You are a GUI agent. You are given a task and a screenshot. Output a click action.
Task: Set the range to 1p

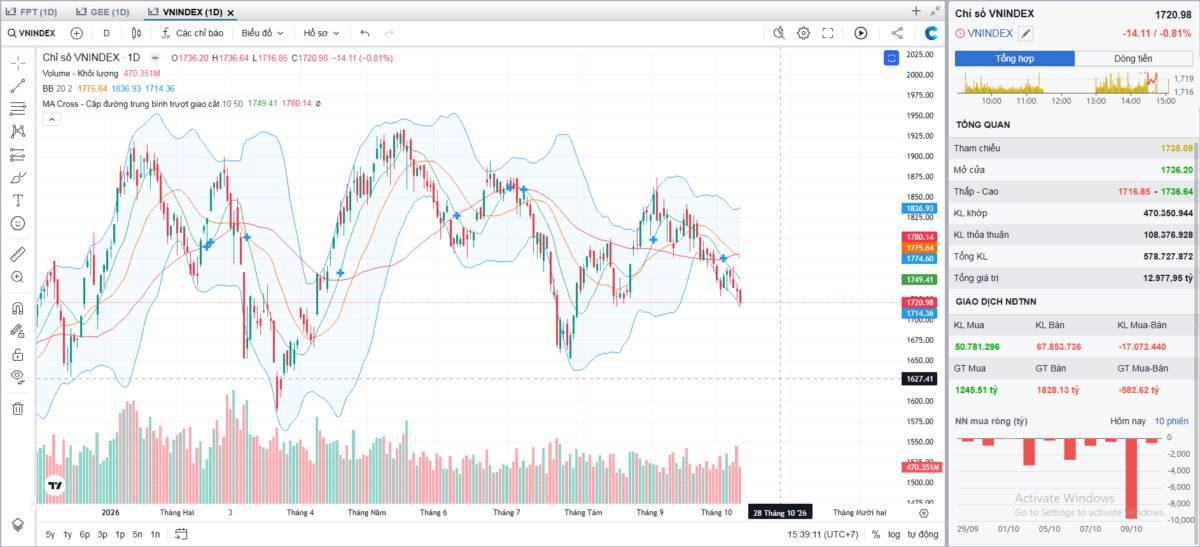[x=120, y=534]
